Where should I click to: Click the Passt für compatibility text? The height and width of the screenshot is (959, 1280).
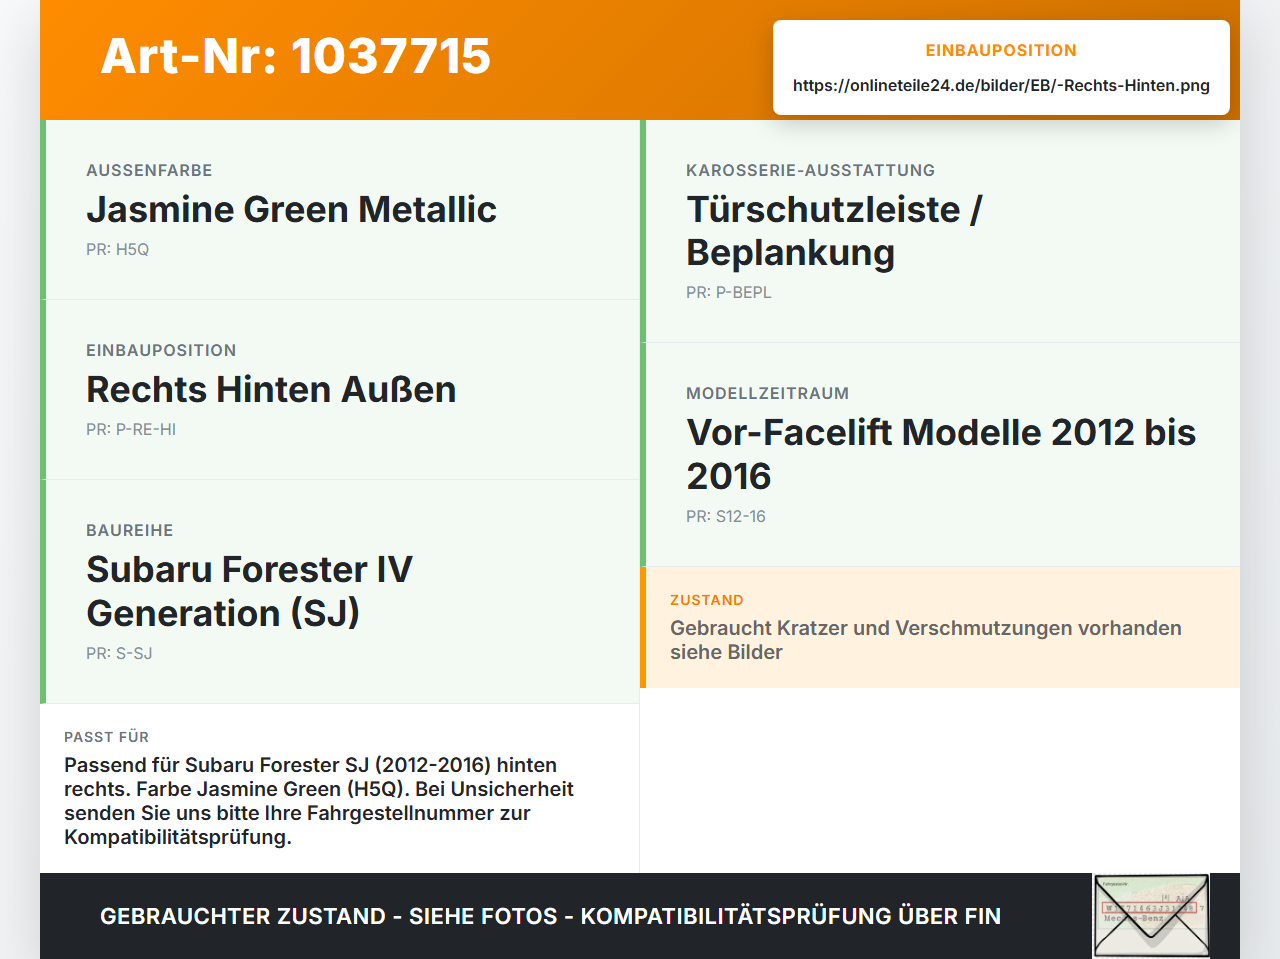tap(319, 801)
